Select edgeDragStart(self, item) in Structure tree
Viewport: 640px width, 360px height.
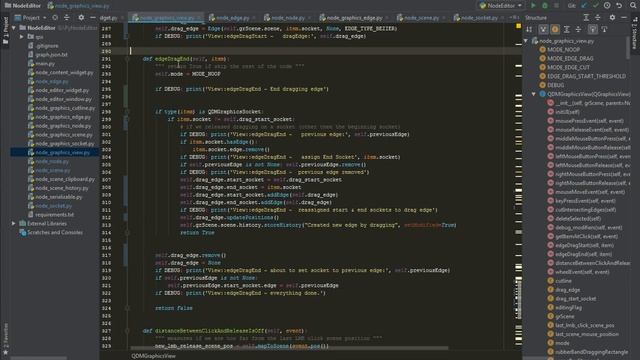pyautogui.click(x=584, y=245)
